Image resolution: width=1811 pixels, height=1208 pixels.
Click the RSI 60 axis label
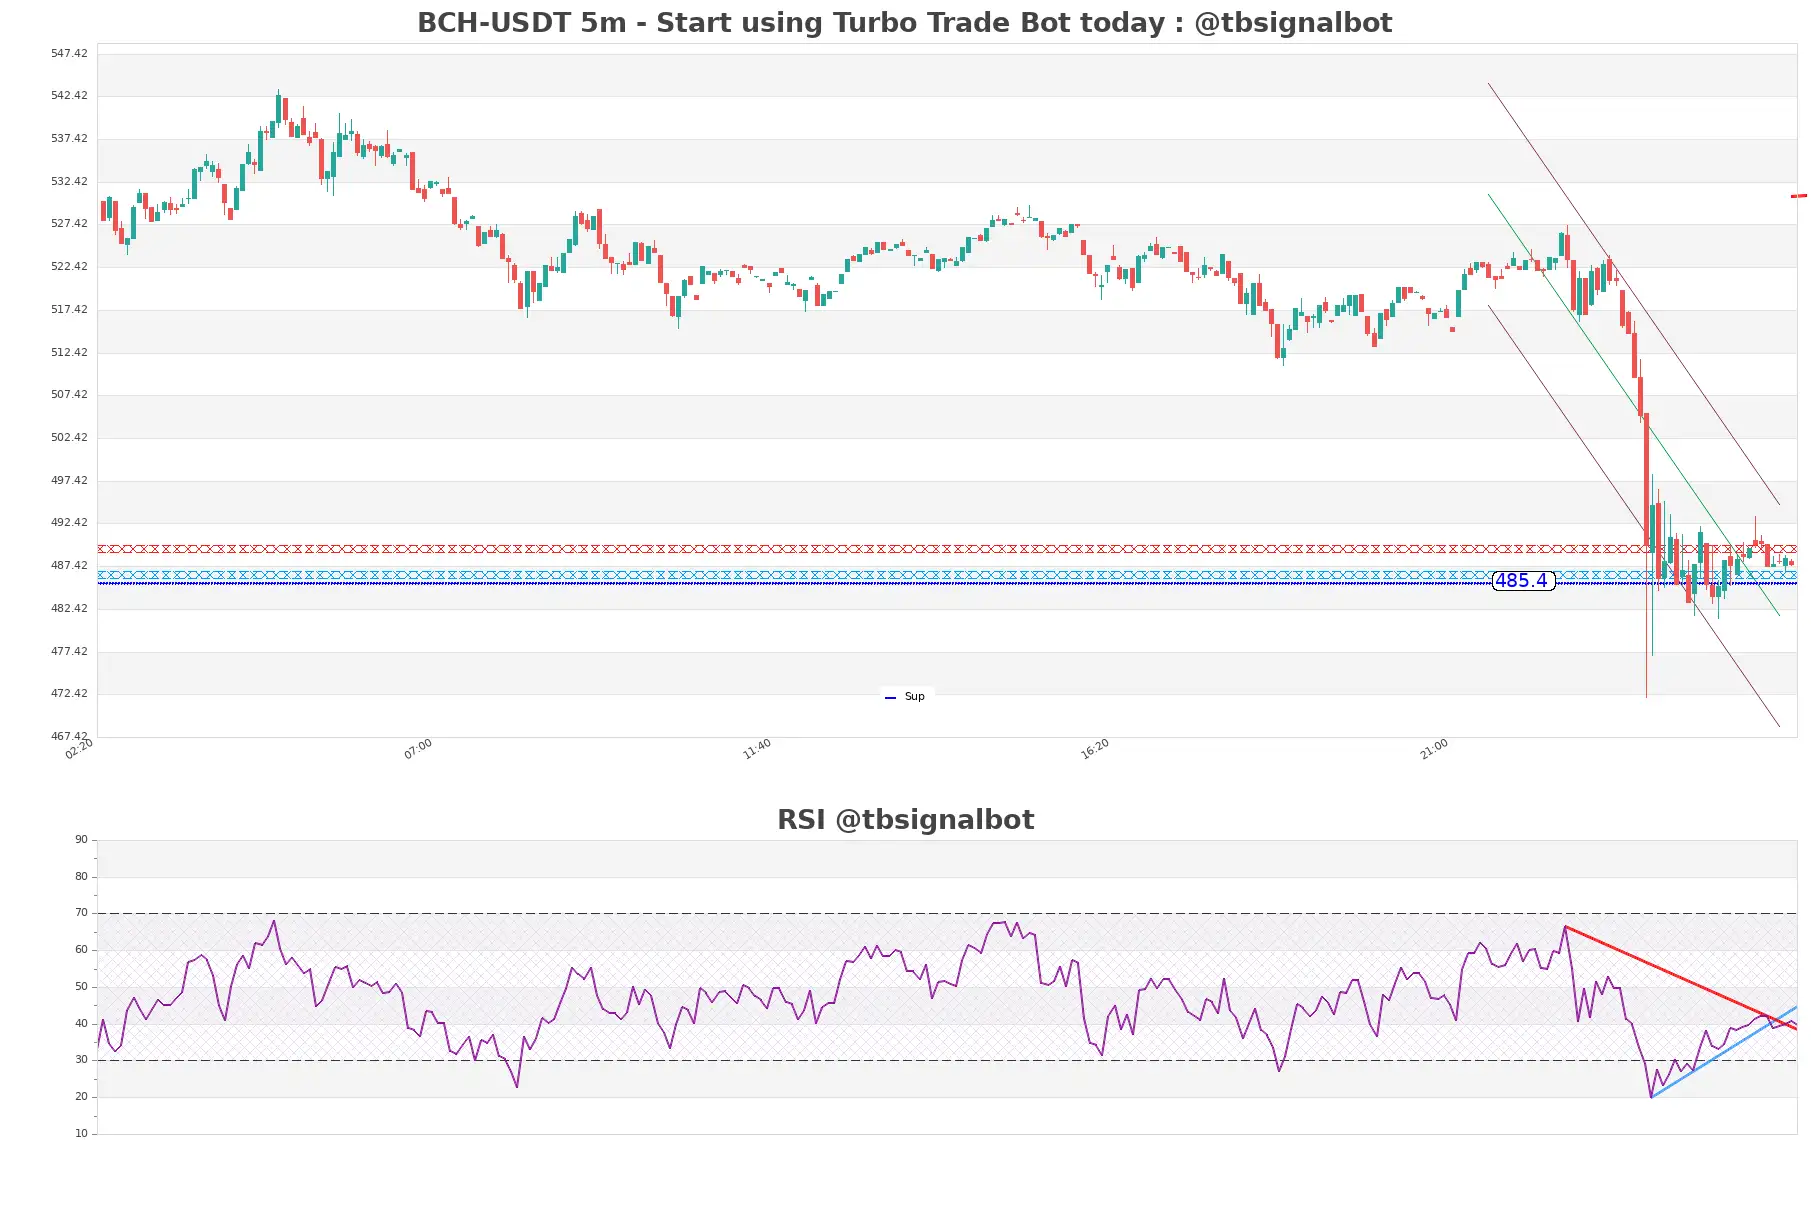(x=81, y=950)
